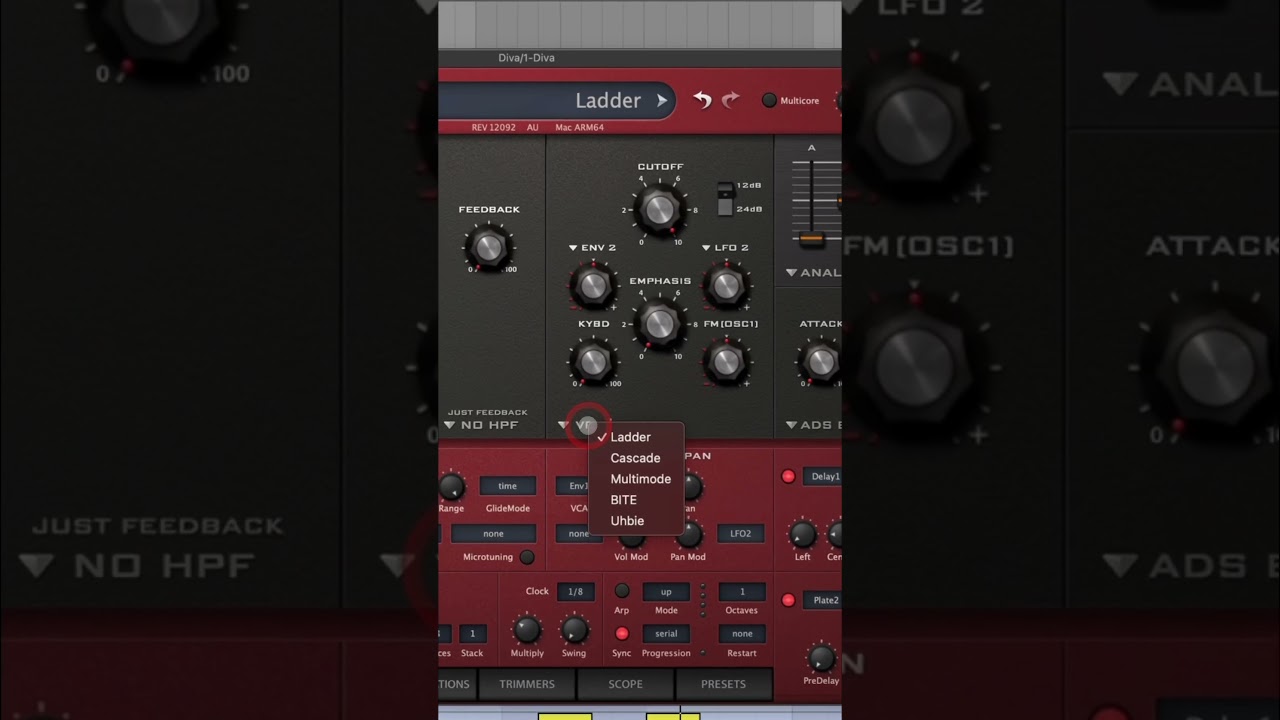
Task: Select Uhbie filter in menu
Action: coord(636,521)
